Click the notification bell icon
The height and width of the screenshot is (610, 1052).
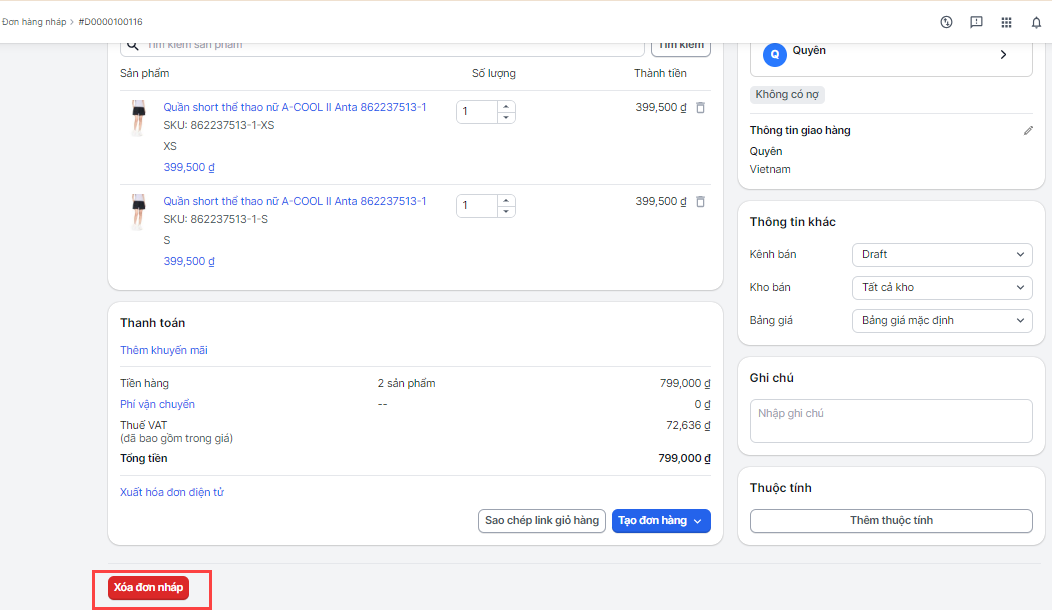[x=1036, y=22]
